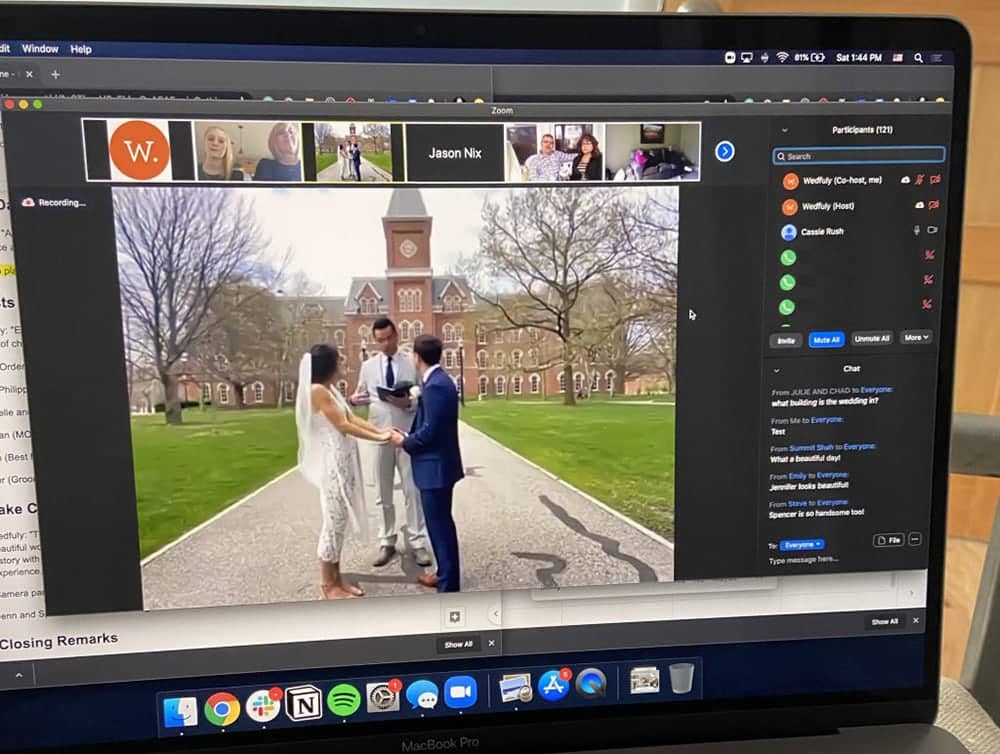Toggle video-off icon on Wedfuly (Co-host, me) row

pos(935,180)
